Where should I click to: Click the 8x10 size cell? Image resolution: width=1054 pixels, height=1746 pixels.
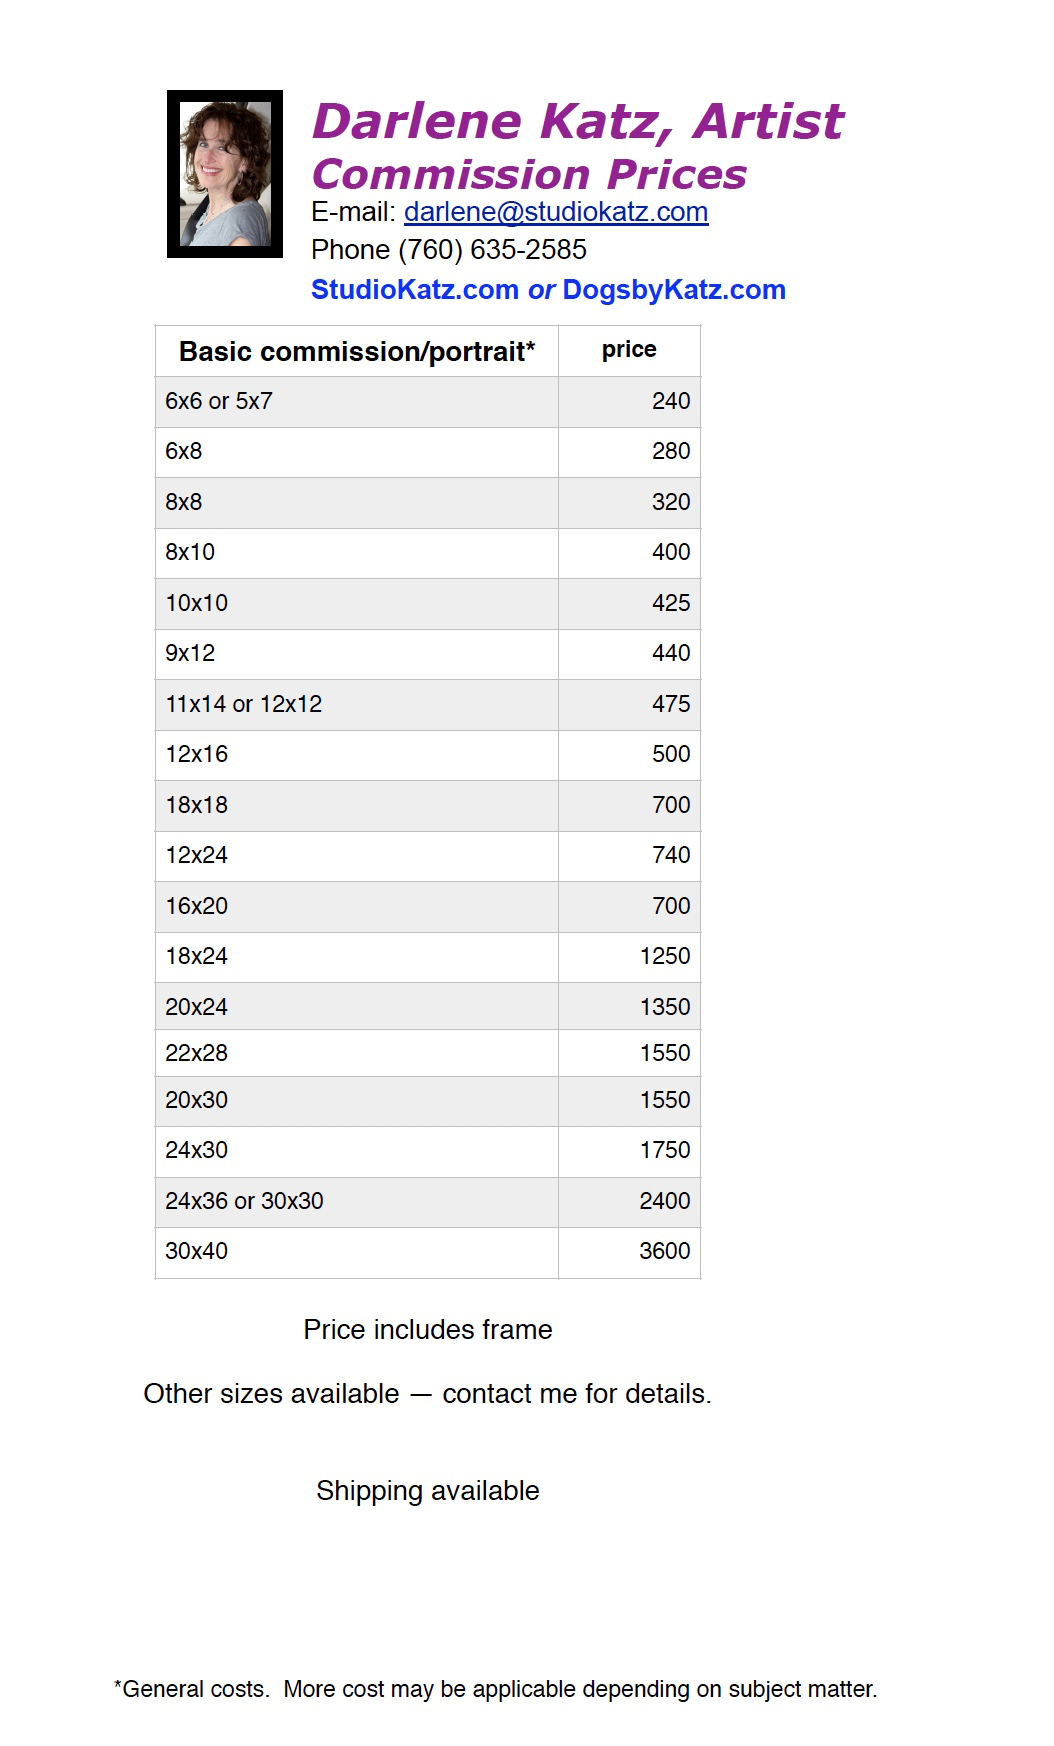(190, 553)
